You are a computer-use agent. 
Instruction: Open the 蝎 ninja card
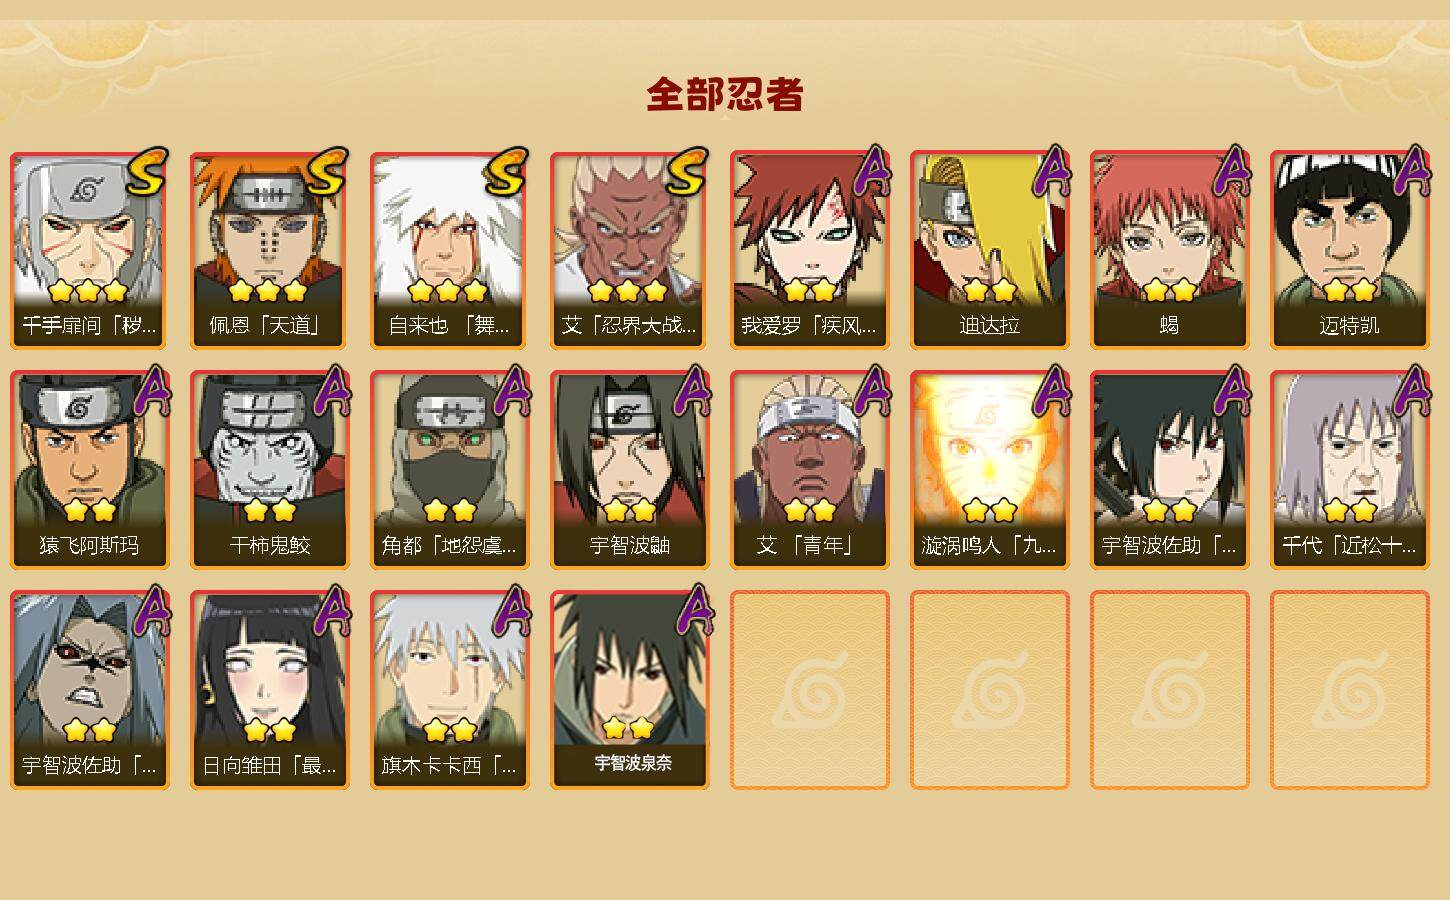click(1169, 250)
